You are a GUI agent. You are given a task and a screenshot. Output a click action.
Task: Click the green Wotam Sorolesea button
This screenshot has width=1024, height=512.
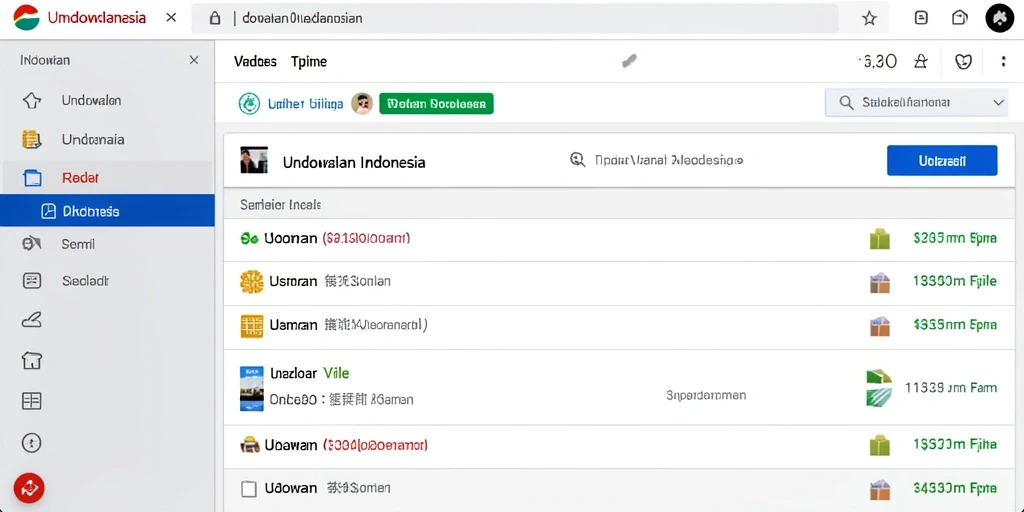(x=436, y=103)
